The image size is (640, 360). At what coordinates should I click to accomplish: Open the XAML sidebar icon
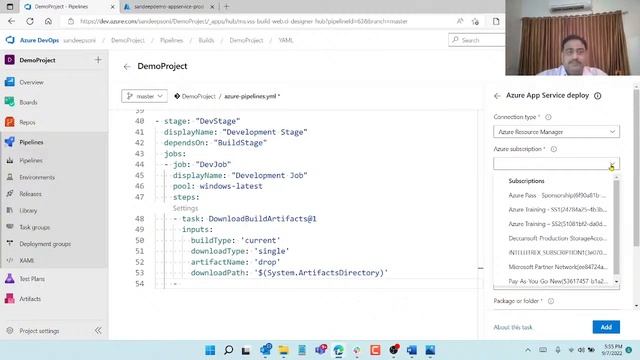(10, 260)
